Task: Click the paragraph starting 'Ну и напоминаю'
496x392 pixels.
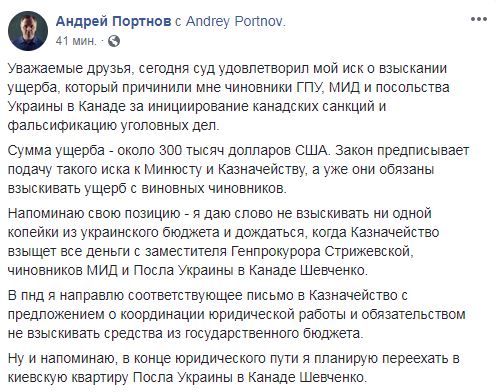Action: [x=234, y=368]
